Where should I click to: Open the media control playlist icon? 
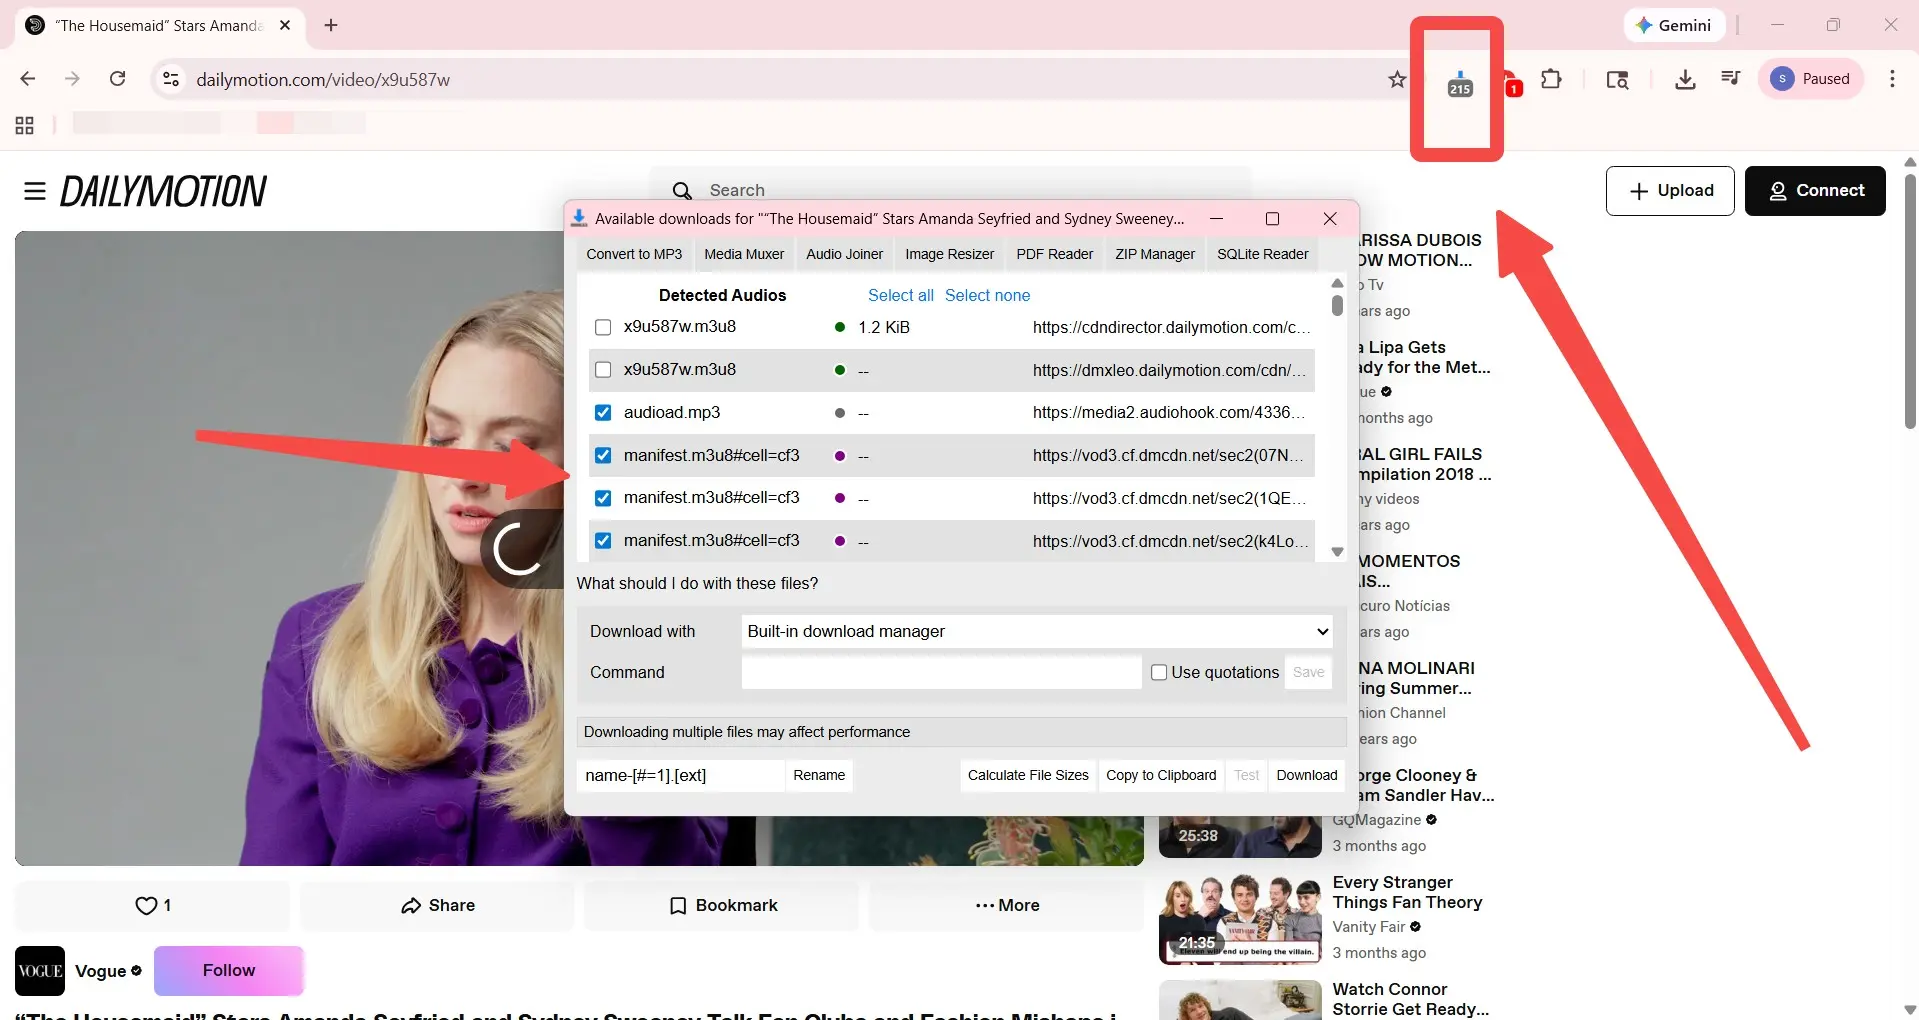(1730, 79)
